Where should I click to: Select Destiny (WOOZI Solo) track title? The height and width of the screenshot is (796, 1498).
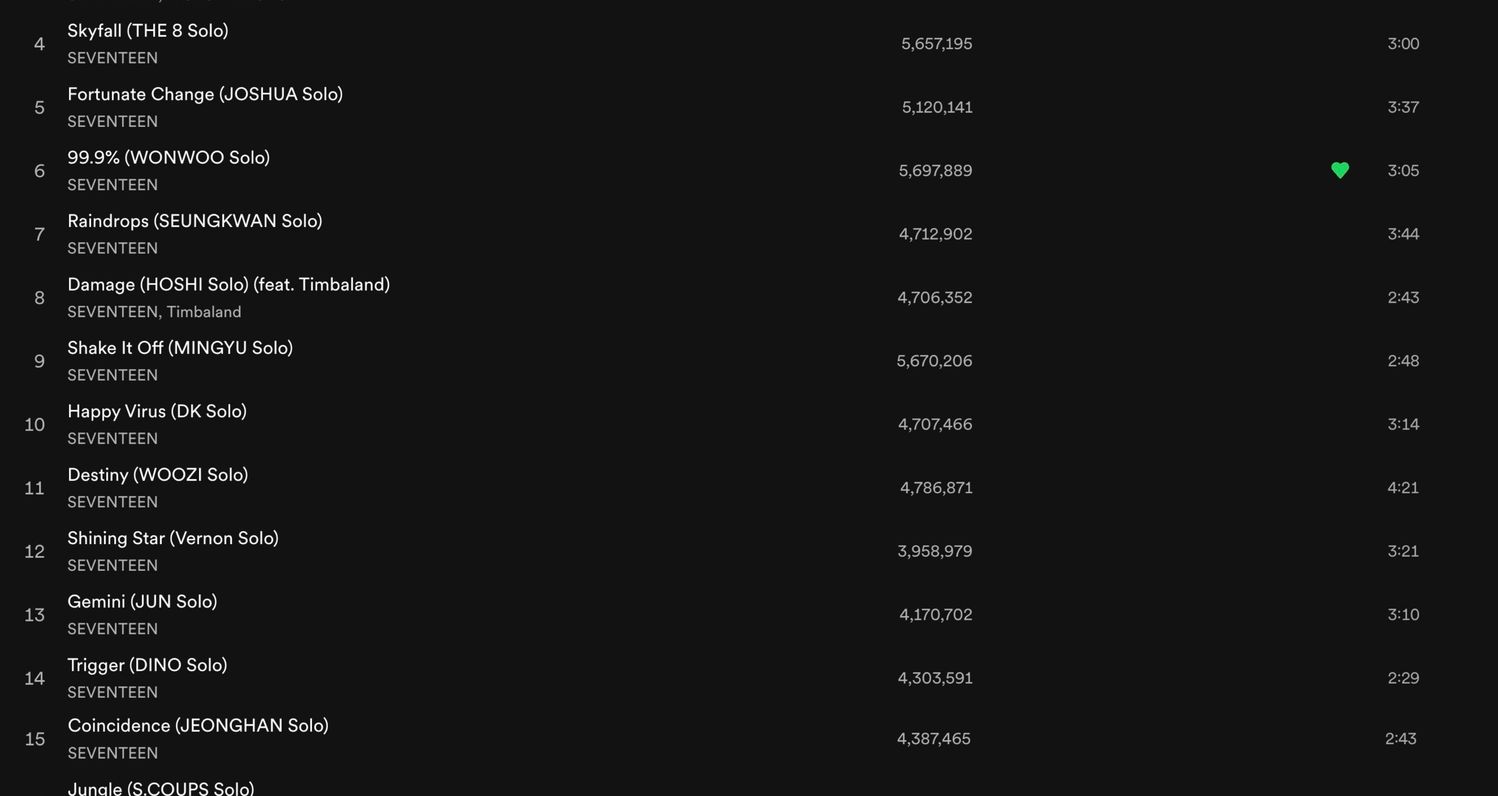click(158, 475)
